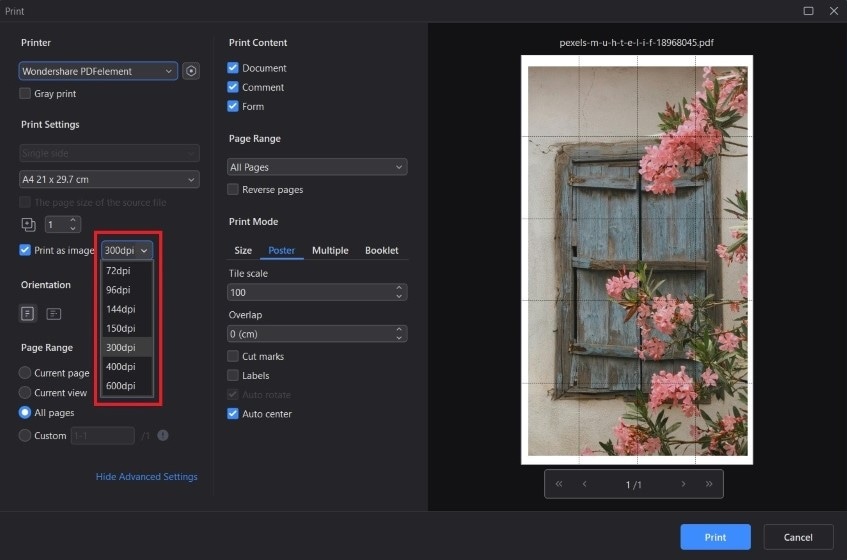Image resolution: width=847 pixels, height=560 pixels.
Task: Enable Gray print checkbox
Action: (25, 93)
